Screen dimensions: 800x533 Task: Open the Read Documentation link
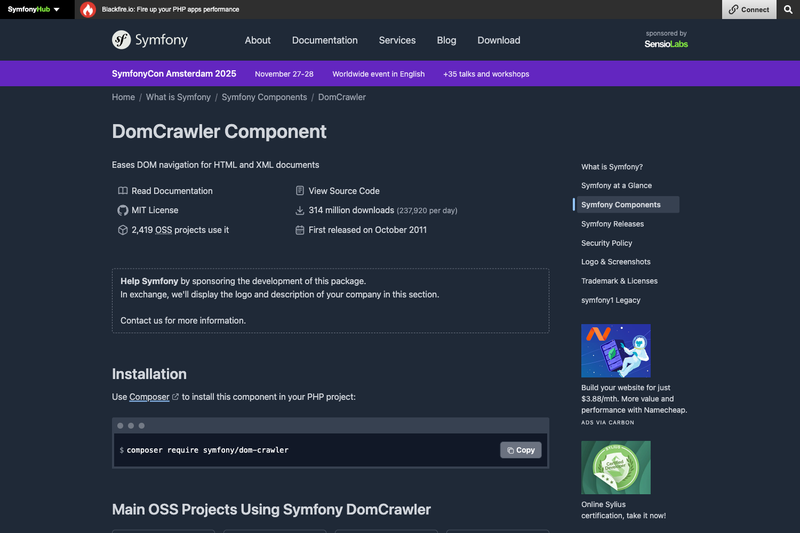[172, 191]
